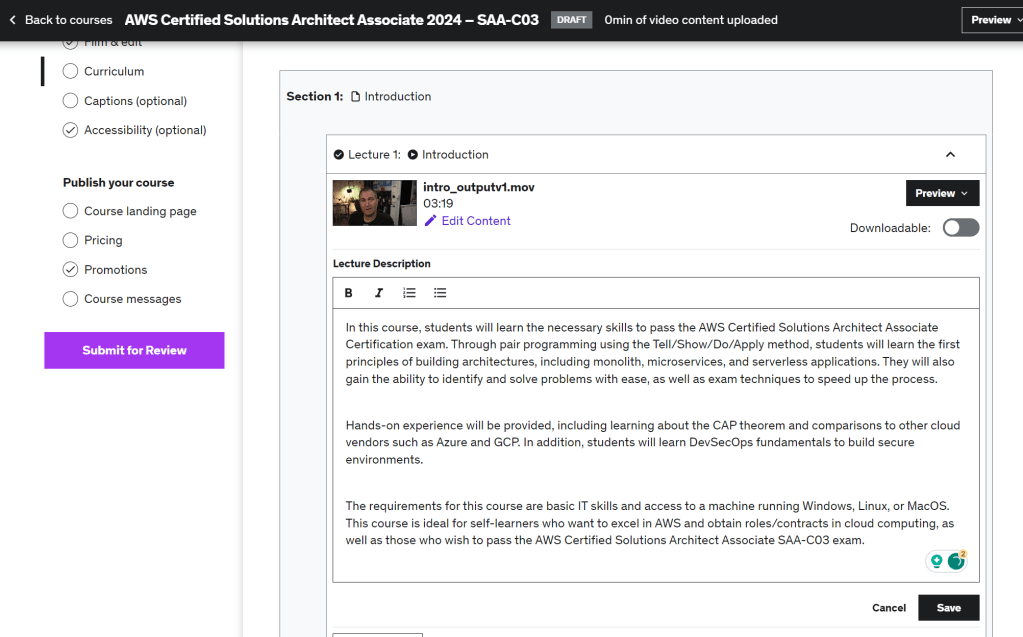Image resolution: width=1023 pixels, height=637 pixels.
Task: Select Accessibility (optional) step
Action: pos(134,130)
